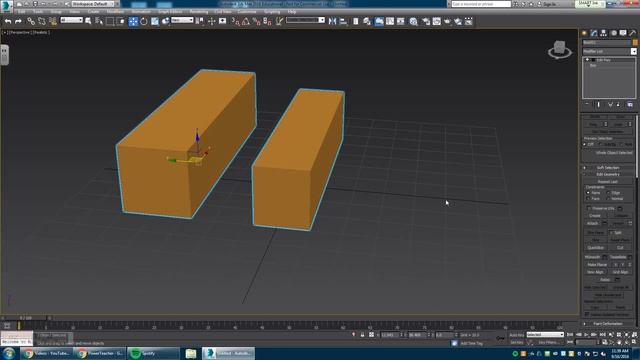Select the Normal constraint radio button
The width and height of the screenshot is (640, 360).
pyautogui.click(x=609, y=199)
